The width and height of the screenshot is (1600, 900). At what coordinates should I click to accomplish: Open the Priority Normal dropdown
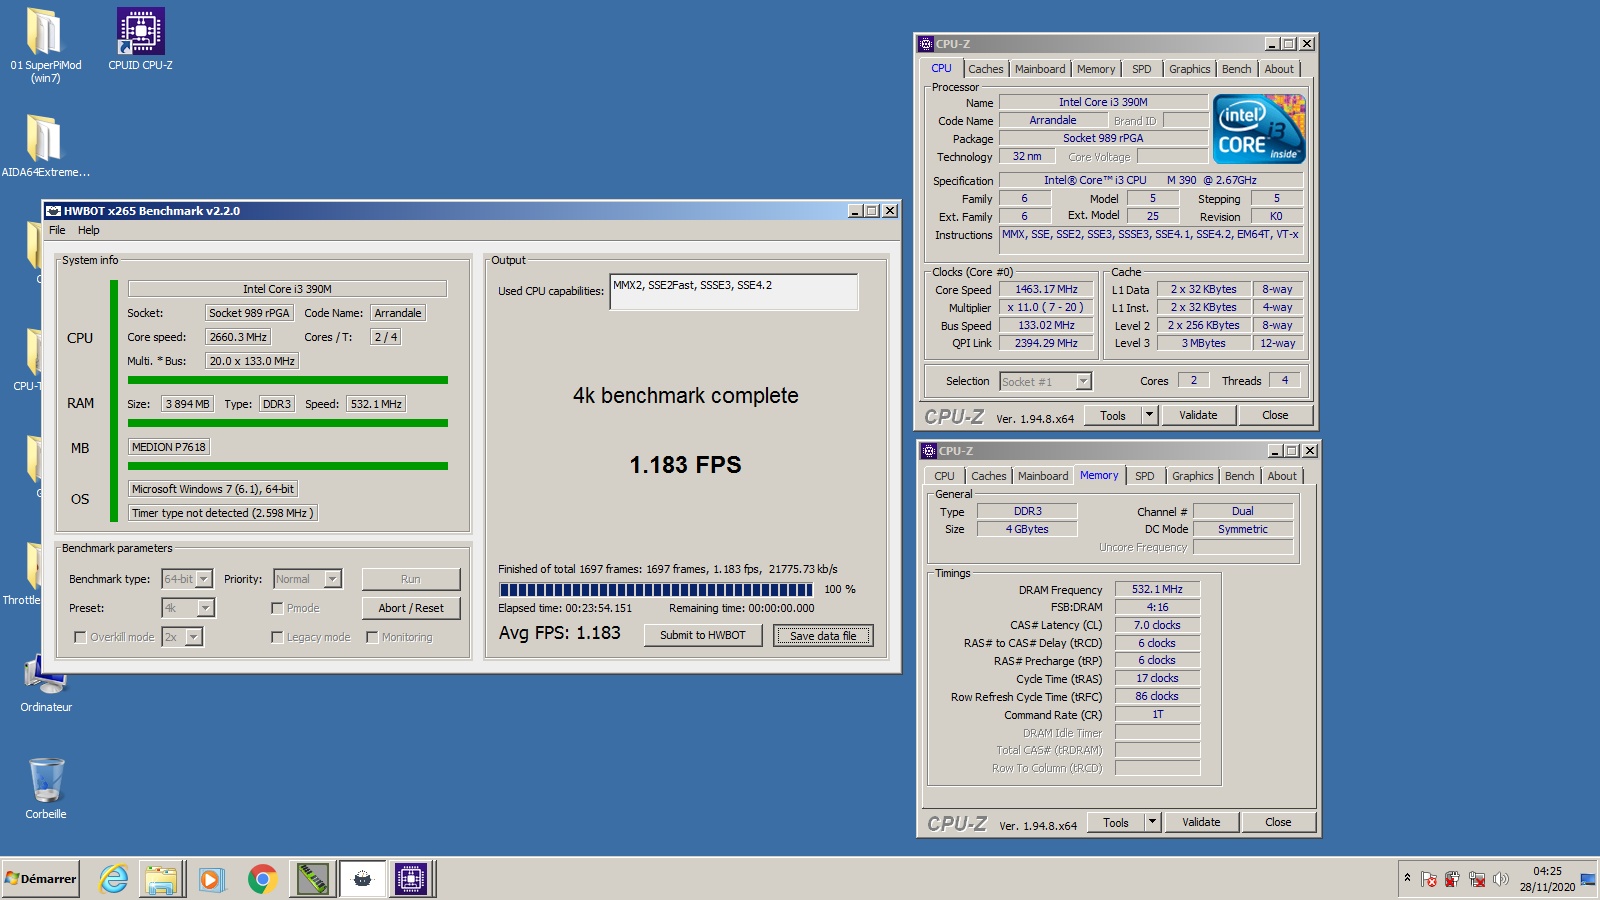point(308,579)
